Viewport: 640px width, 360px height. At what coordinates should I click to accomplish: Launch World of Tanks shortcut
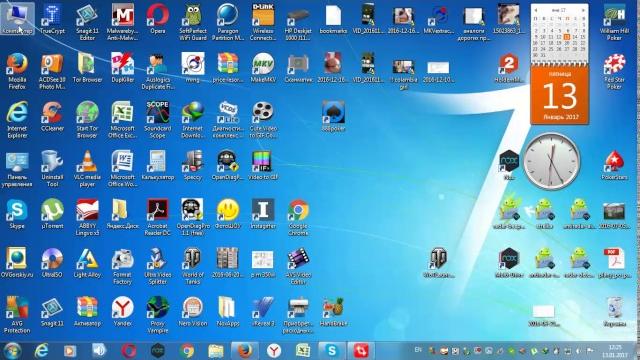[193, 266]
